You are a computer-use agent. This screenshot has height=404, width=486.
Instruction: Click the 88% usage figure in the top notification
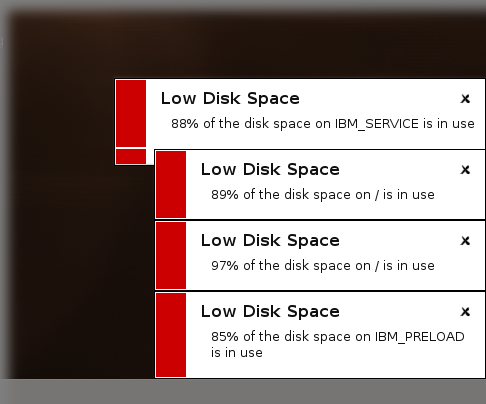point(185,124)
